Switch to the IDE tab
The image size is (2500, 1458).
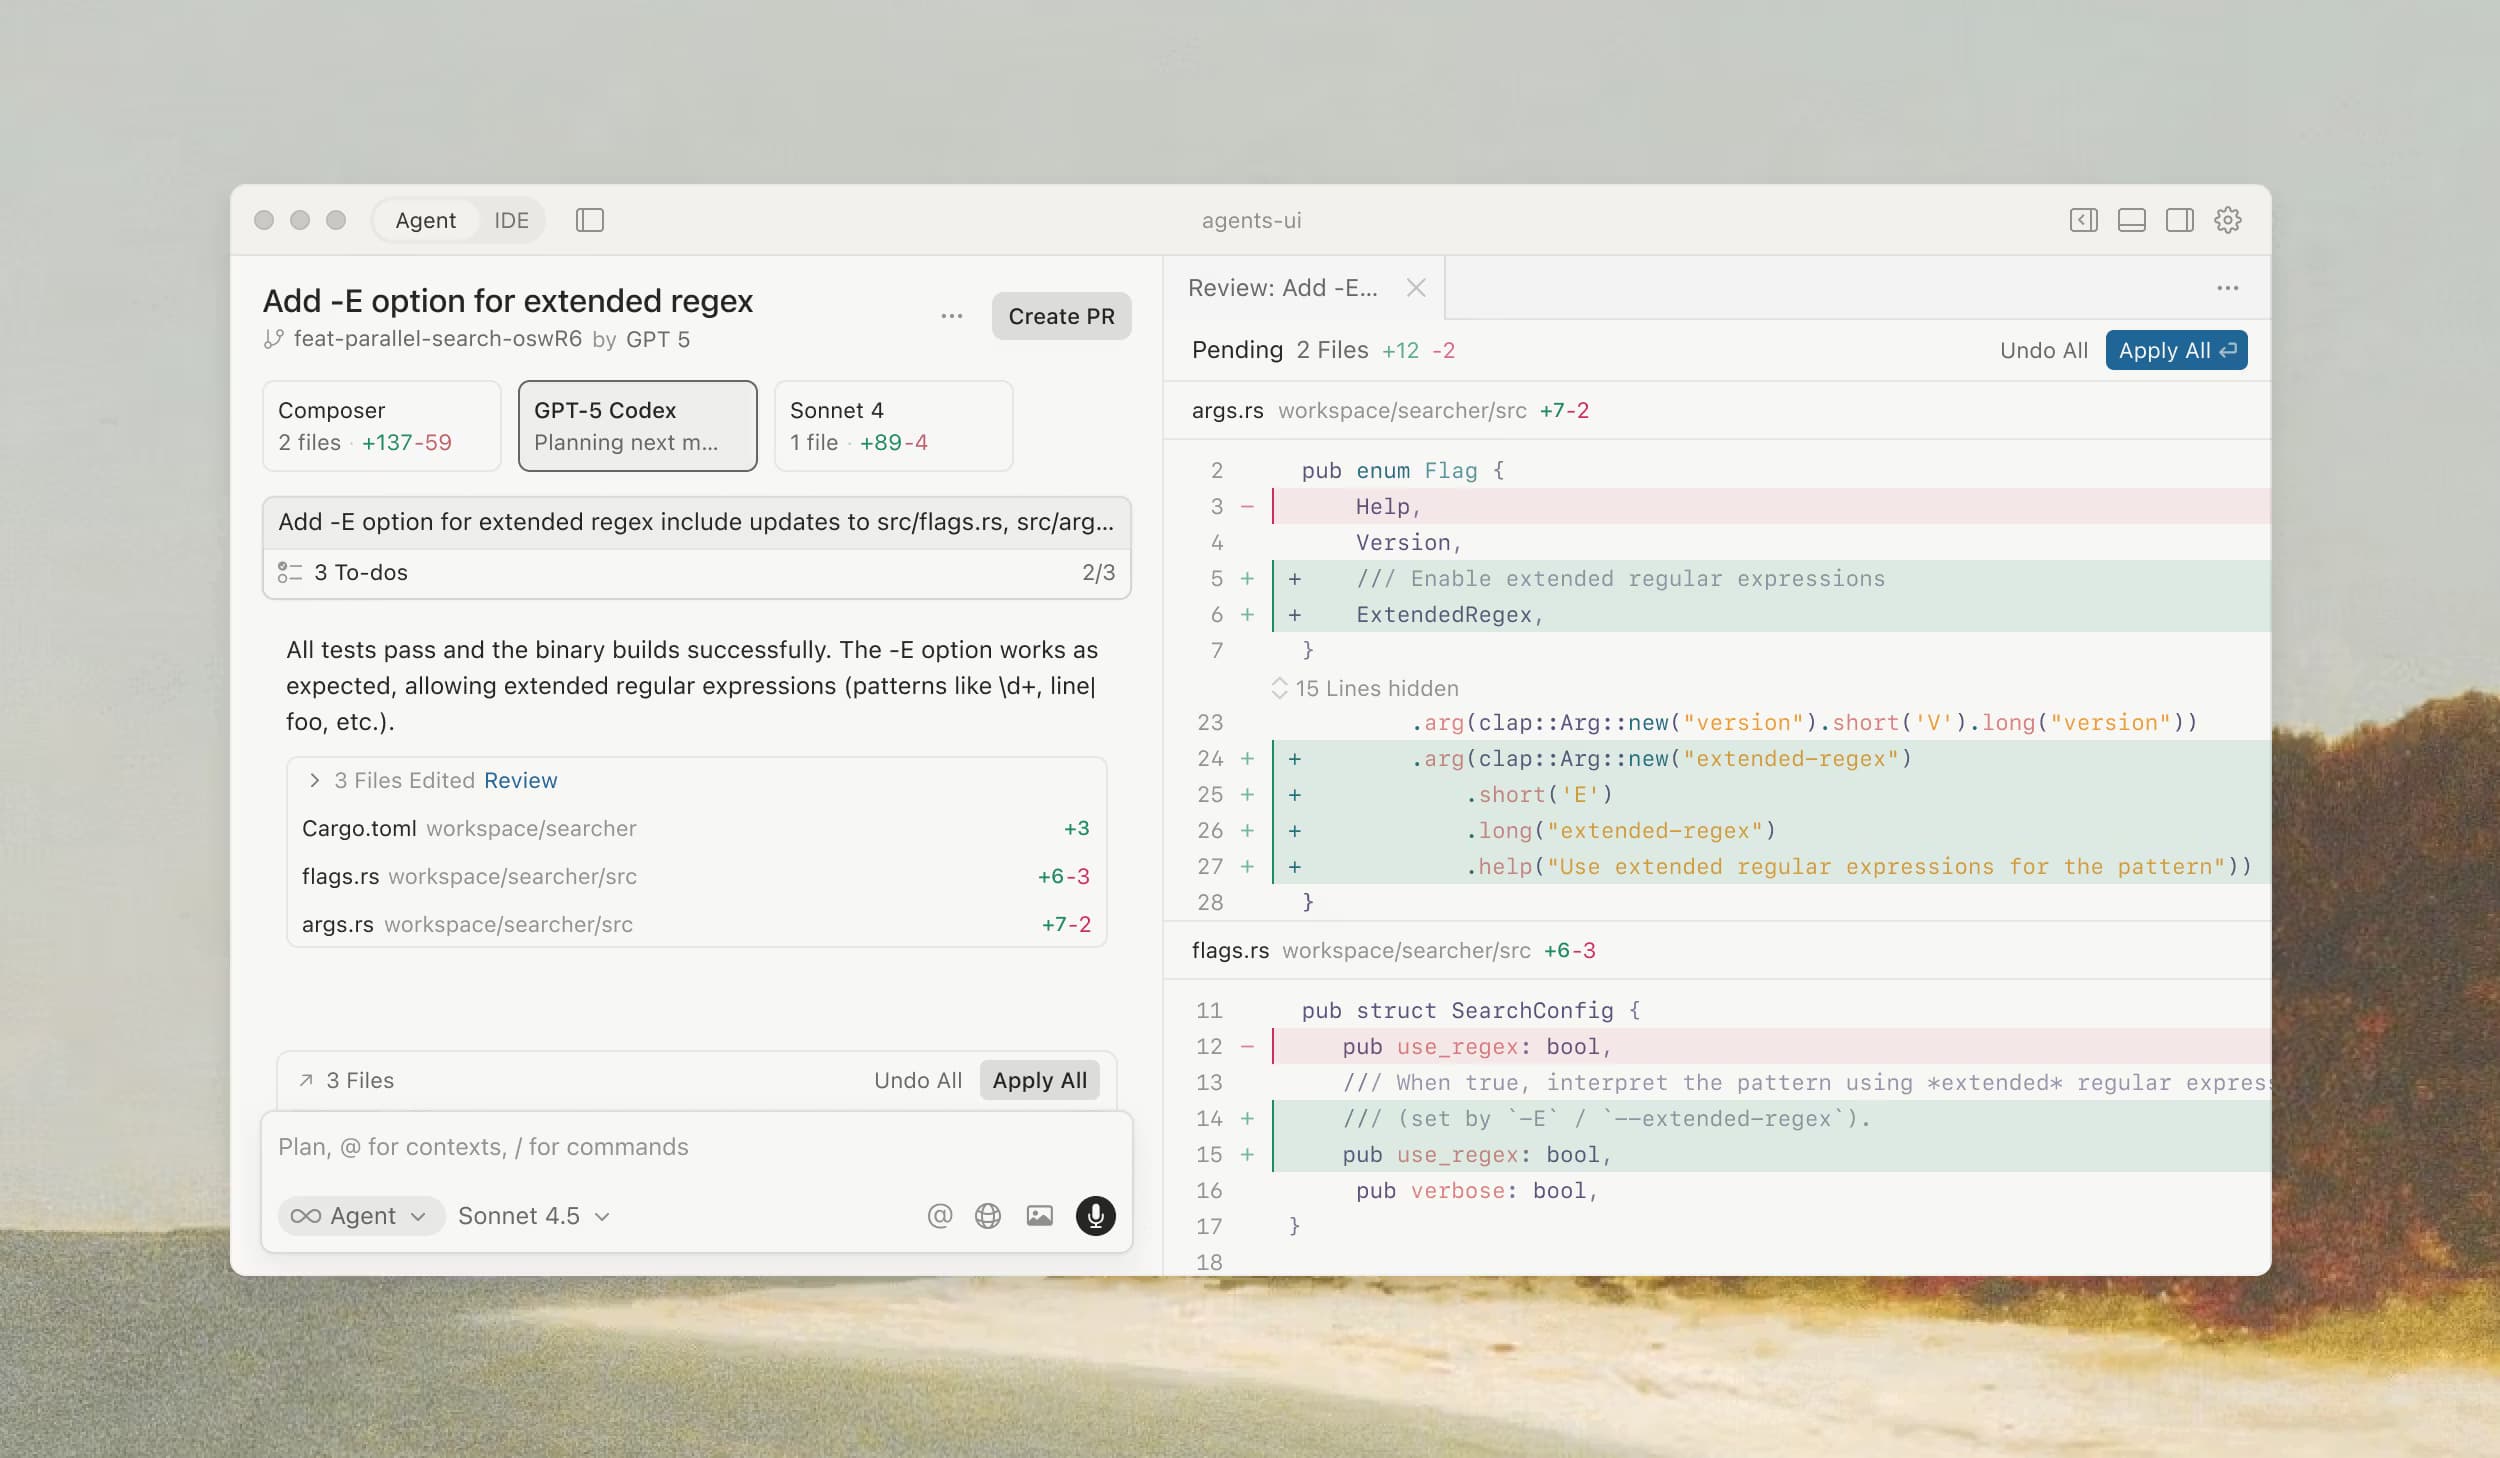coord(511,219)
